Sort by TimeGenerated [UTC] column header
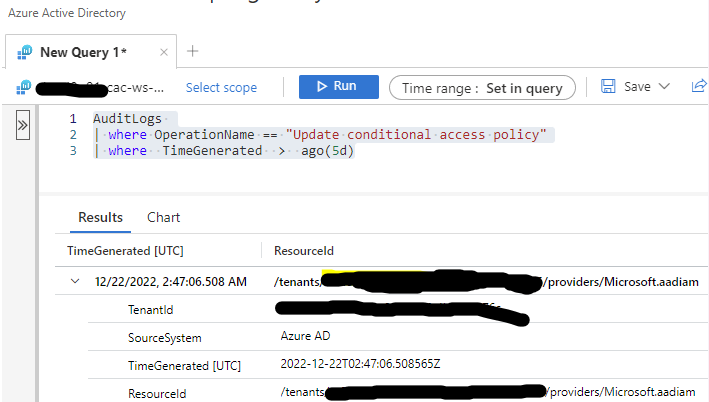Image resolution: width=709 pixels, height=402 pixels. [x=125, y=251]
